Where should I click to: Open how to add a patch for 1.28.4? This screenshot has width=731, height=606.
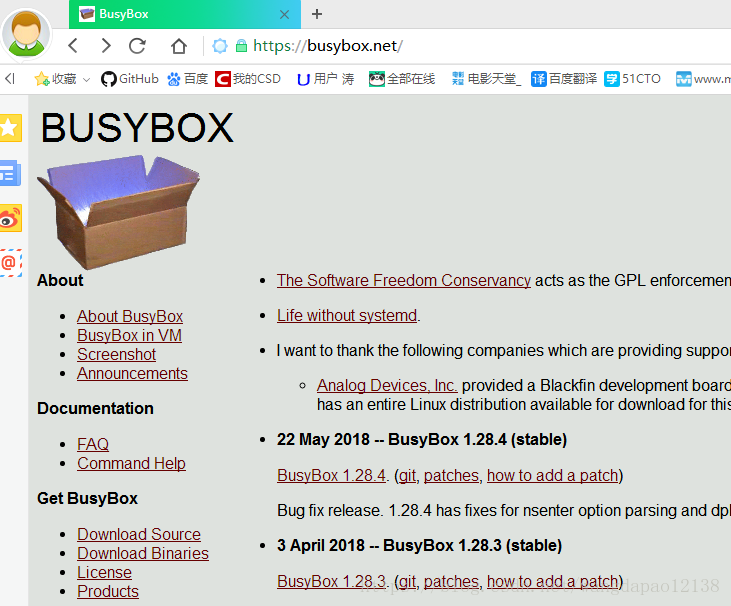[552, 475]
